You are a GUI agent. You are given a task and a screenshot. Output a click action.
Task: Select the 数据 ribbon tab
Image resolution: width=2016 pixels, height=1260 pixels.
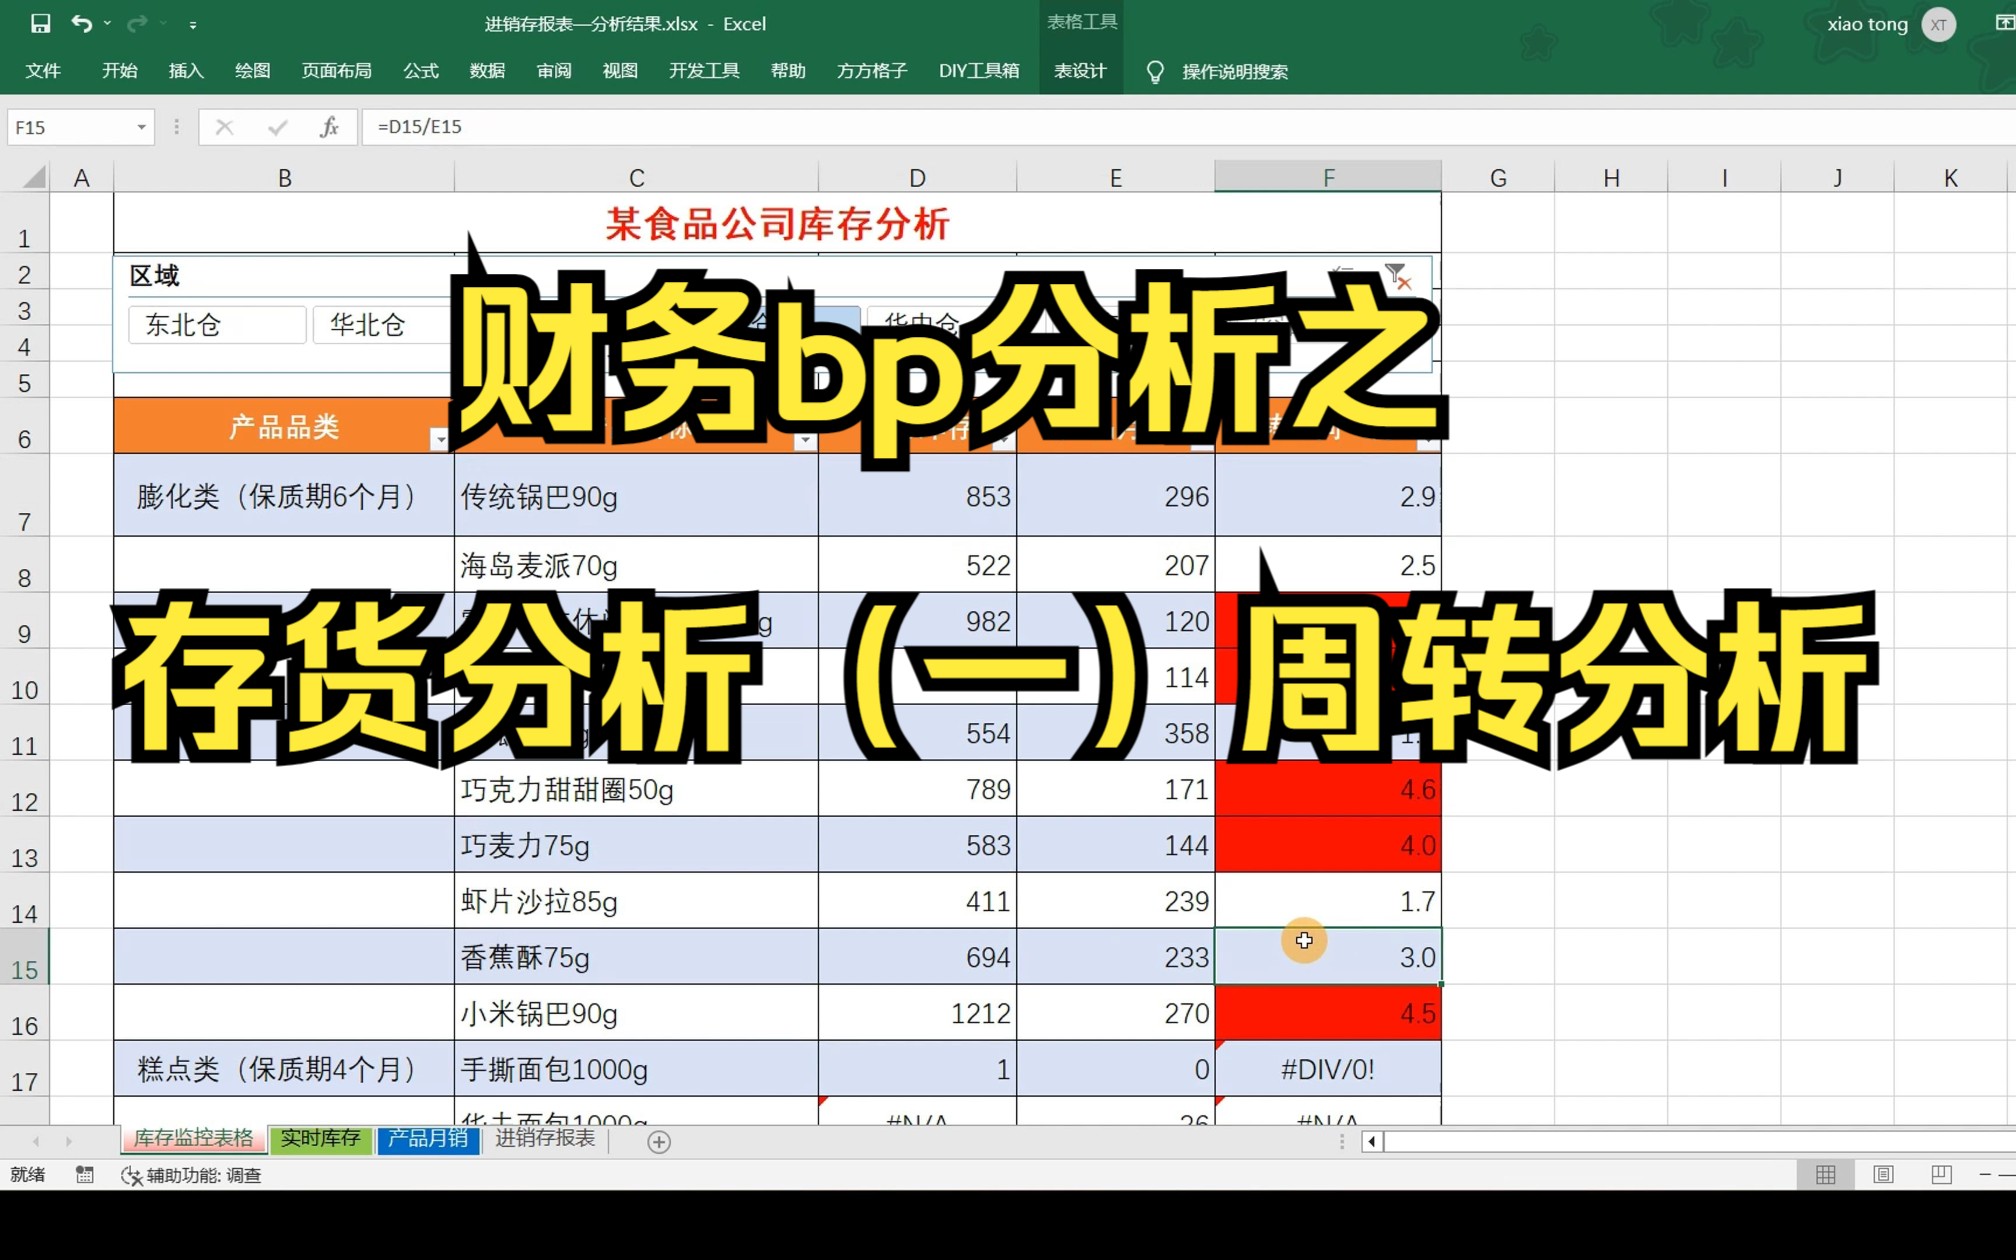coord(487,71)
